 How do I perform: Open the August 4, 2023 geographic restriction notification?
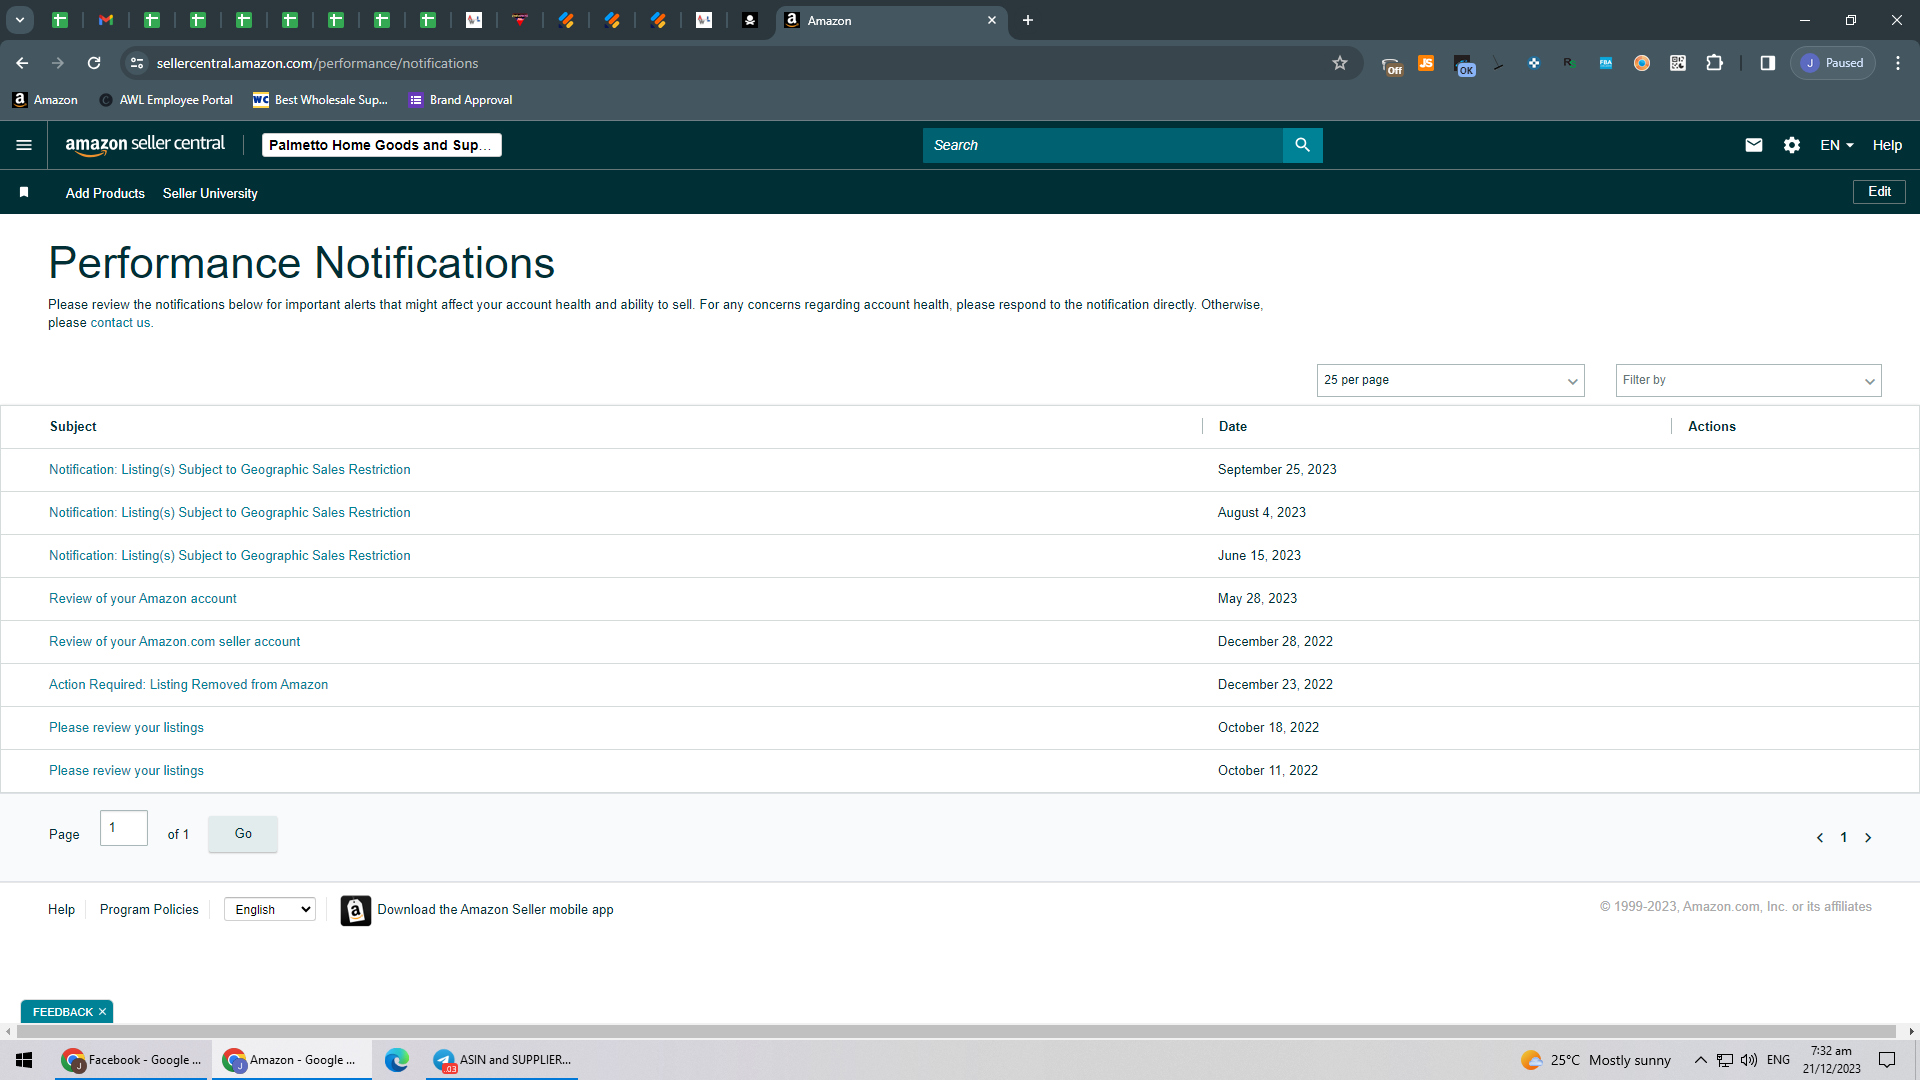tap(230, 513)
